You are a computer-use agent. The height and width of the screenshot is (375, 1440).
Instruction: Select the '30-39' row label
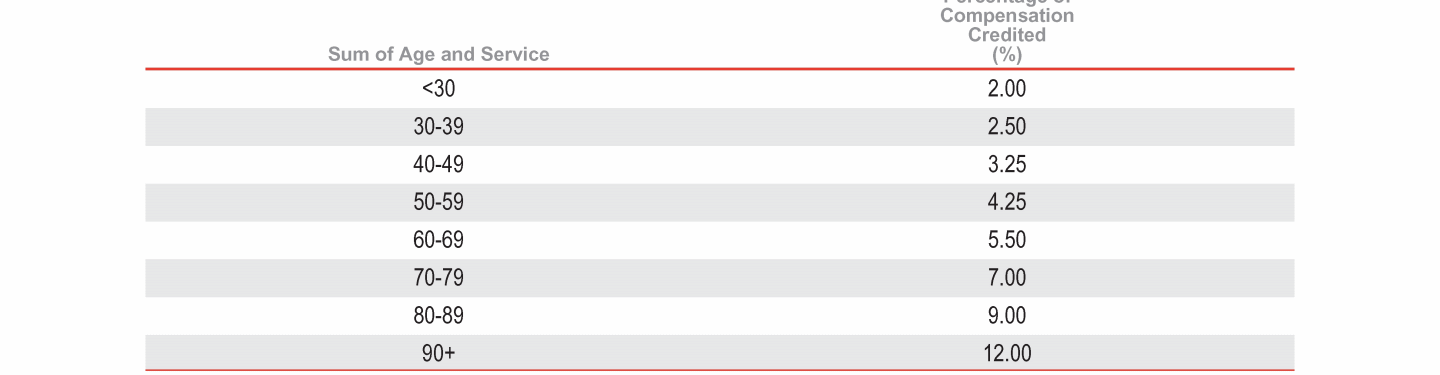click(438, 127)
